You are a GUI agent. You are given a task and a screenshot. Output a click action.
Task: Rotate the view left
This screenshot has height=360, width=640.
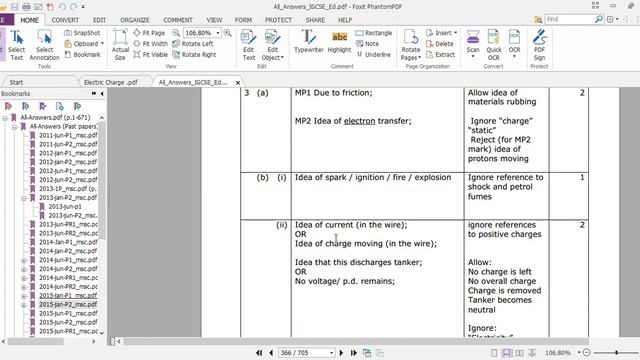coord(193,44)
